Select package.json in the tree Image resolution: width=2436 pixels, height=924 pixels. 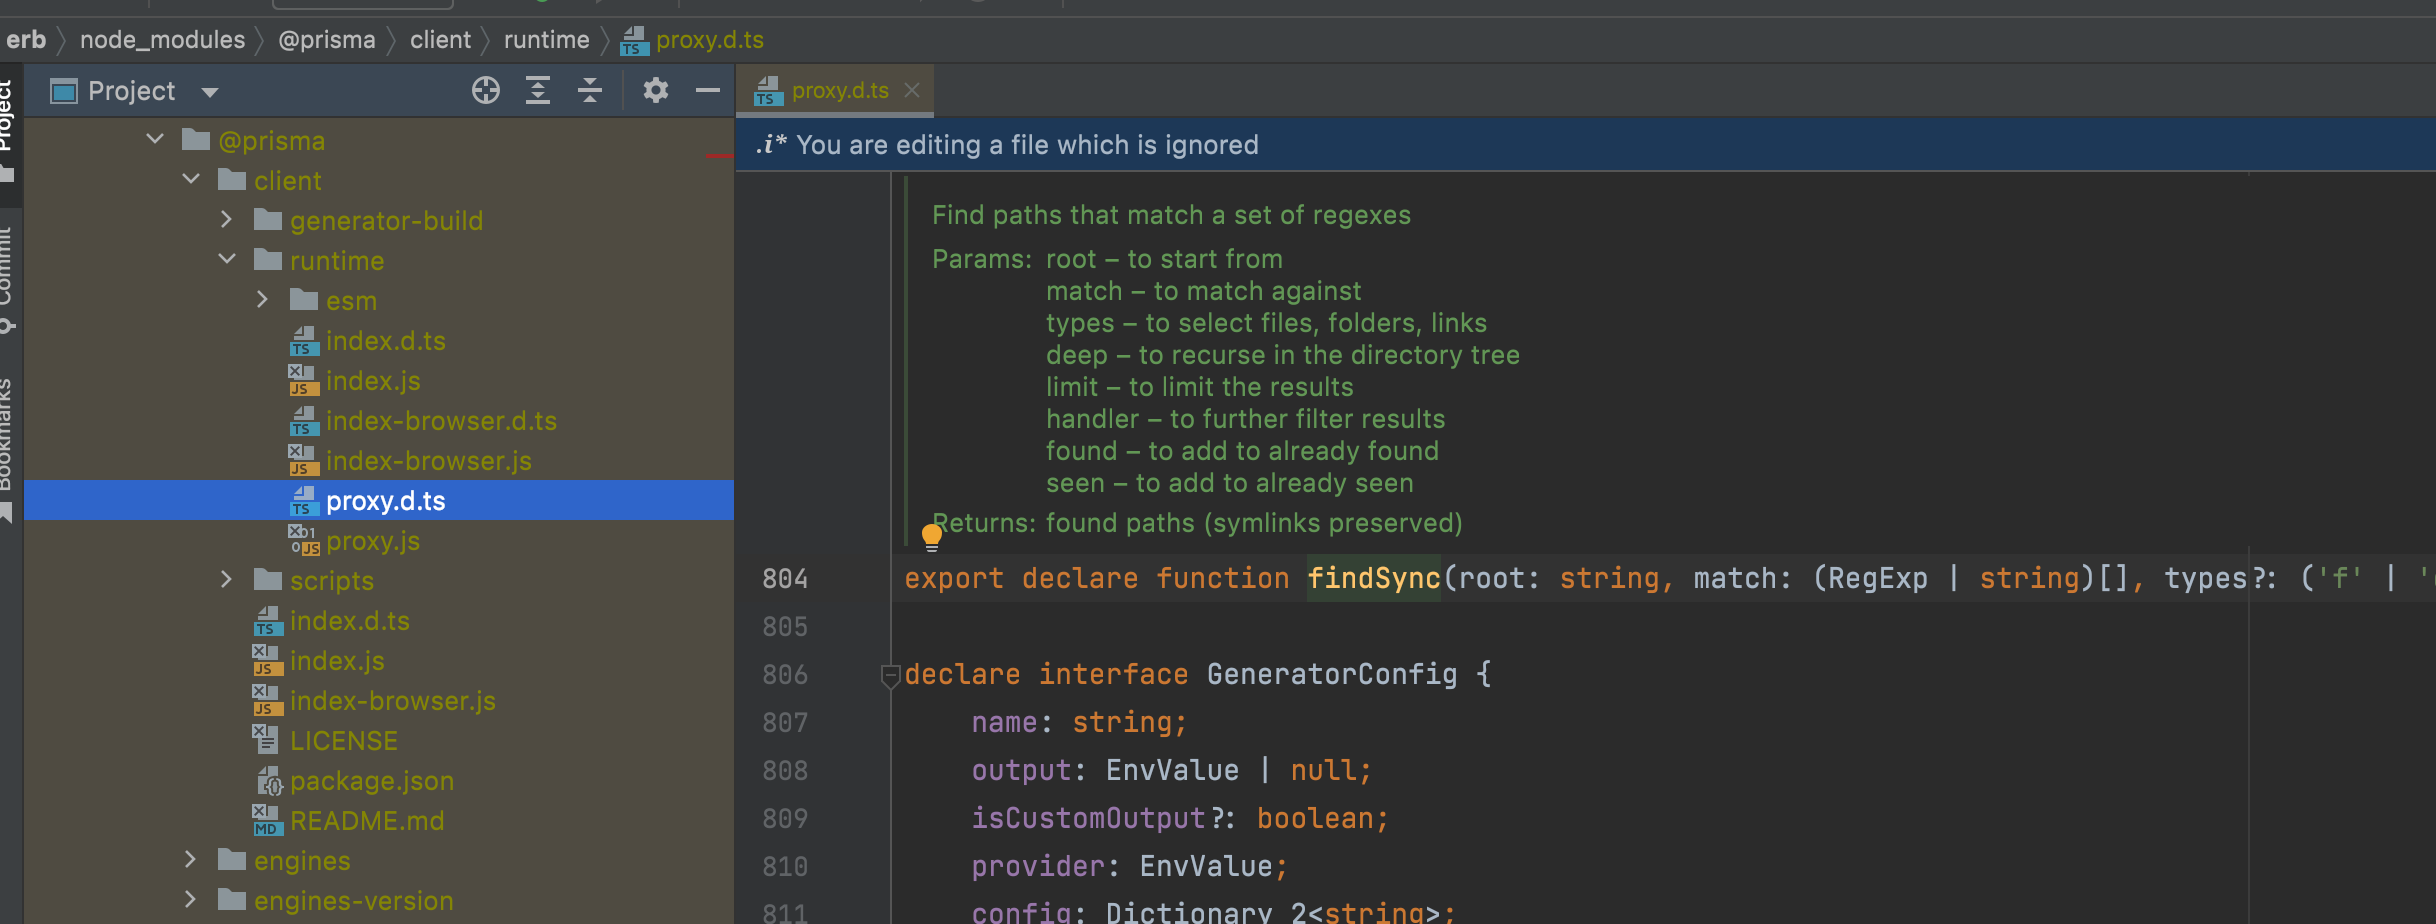pos(371,781)
